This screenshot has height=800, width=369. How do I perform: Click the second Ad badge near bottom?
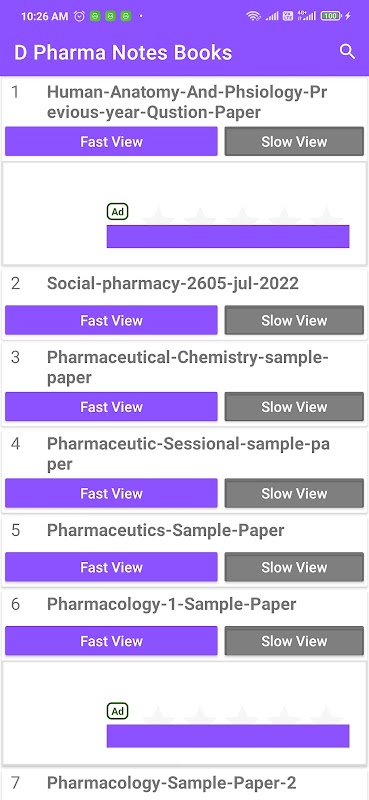click(117, 711)
